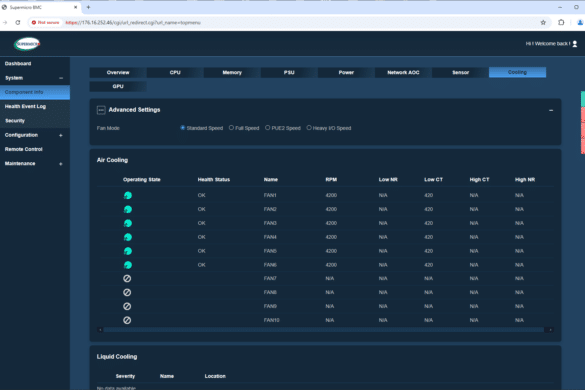Select PUE2 Speed fan mode

(268, 128)
